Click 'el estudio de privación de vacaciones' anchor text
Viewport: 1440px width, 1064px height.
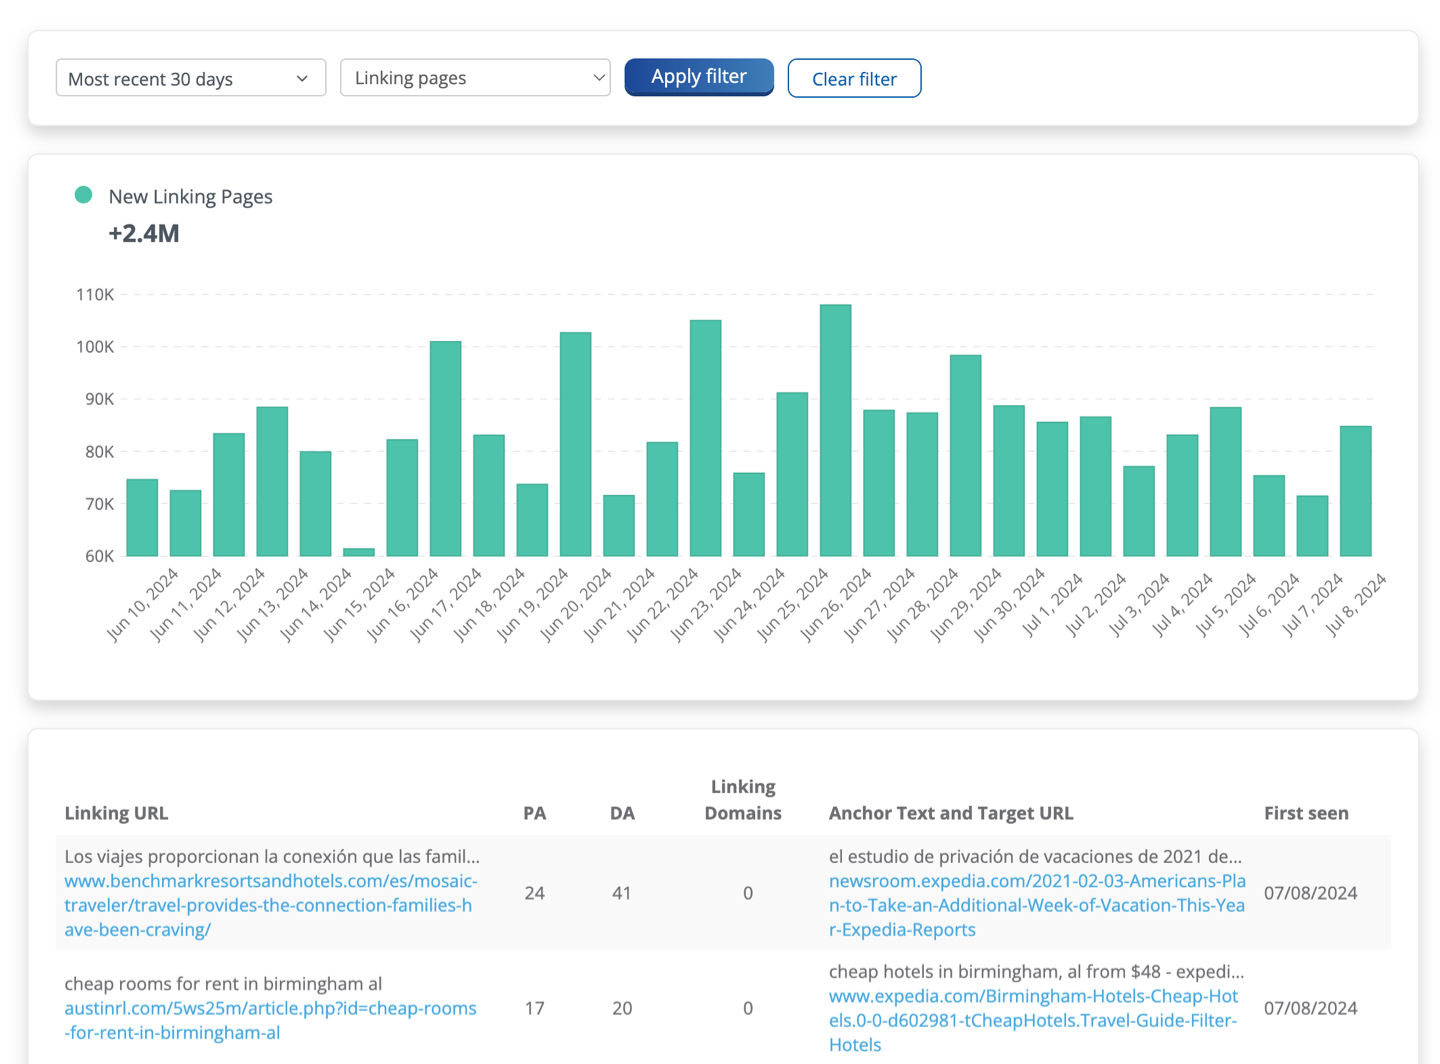(1036, 856)
